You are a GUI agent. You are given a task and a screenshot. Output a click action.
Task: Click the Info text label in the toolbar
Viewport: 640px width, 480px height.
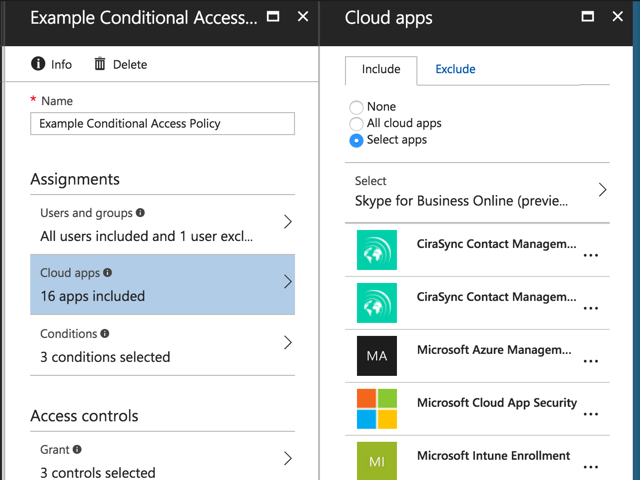(61, 64)
